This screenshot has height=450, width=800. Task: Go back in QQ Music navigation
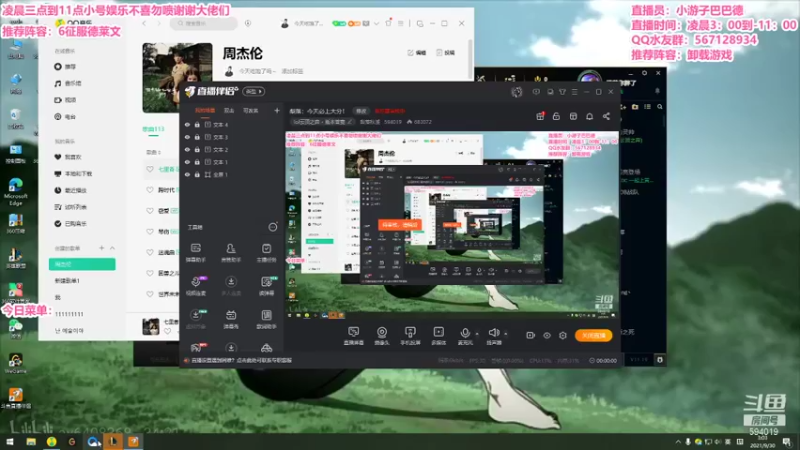(144, 23)
